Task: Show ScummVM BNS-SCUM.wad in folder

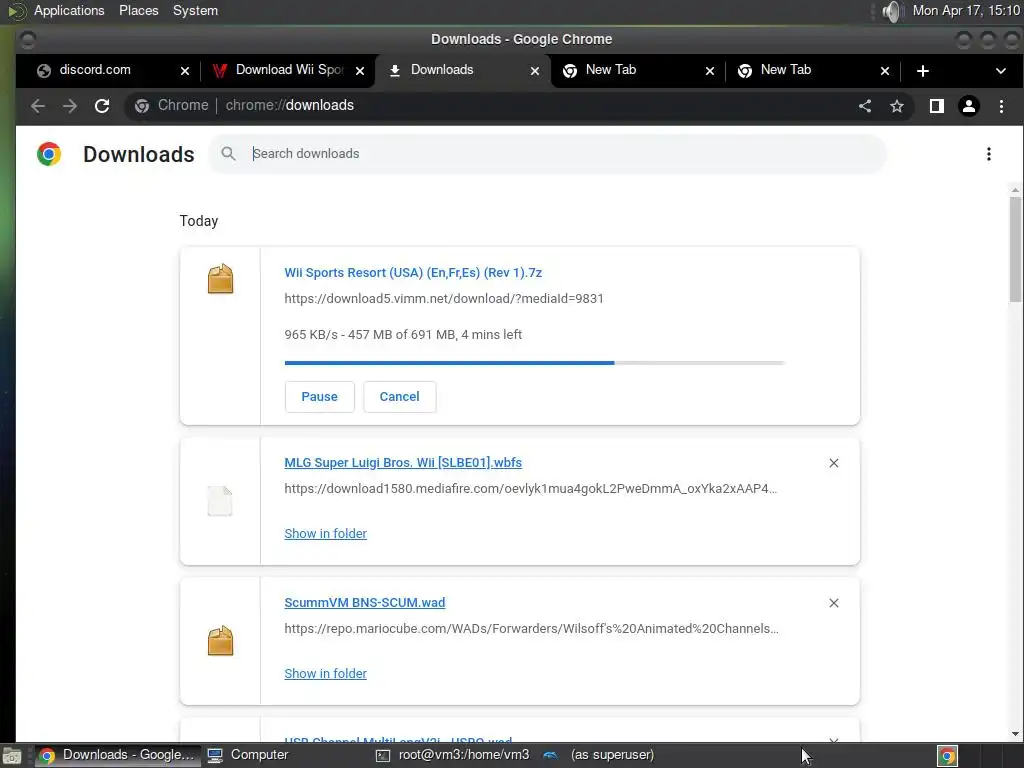Action: pyautogui.click(x=325, y=673)
